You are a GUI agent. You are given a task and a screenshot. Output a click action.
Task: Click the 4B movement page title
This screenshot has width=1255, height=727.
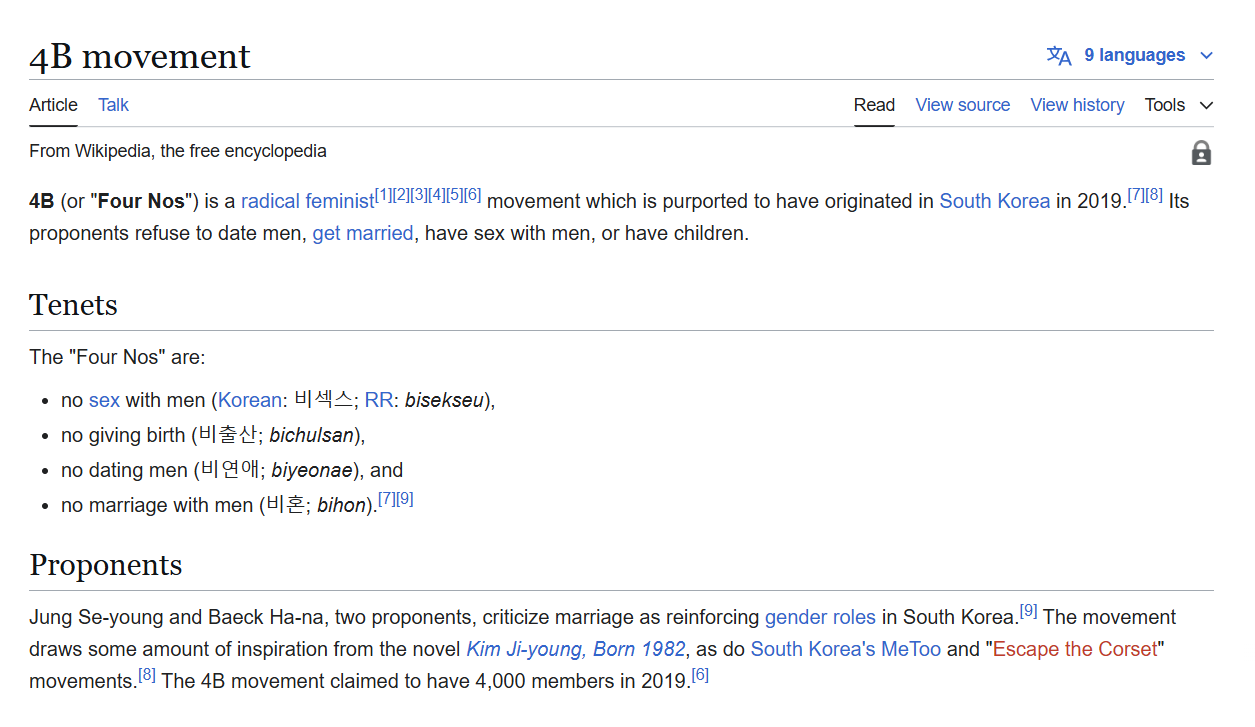[140, 57]
